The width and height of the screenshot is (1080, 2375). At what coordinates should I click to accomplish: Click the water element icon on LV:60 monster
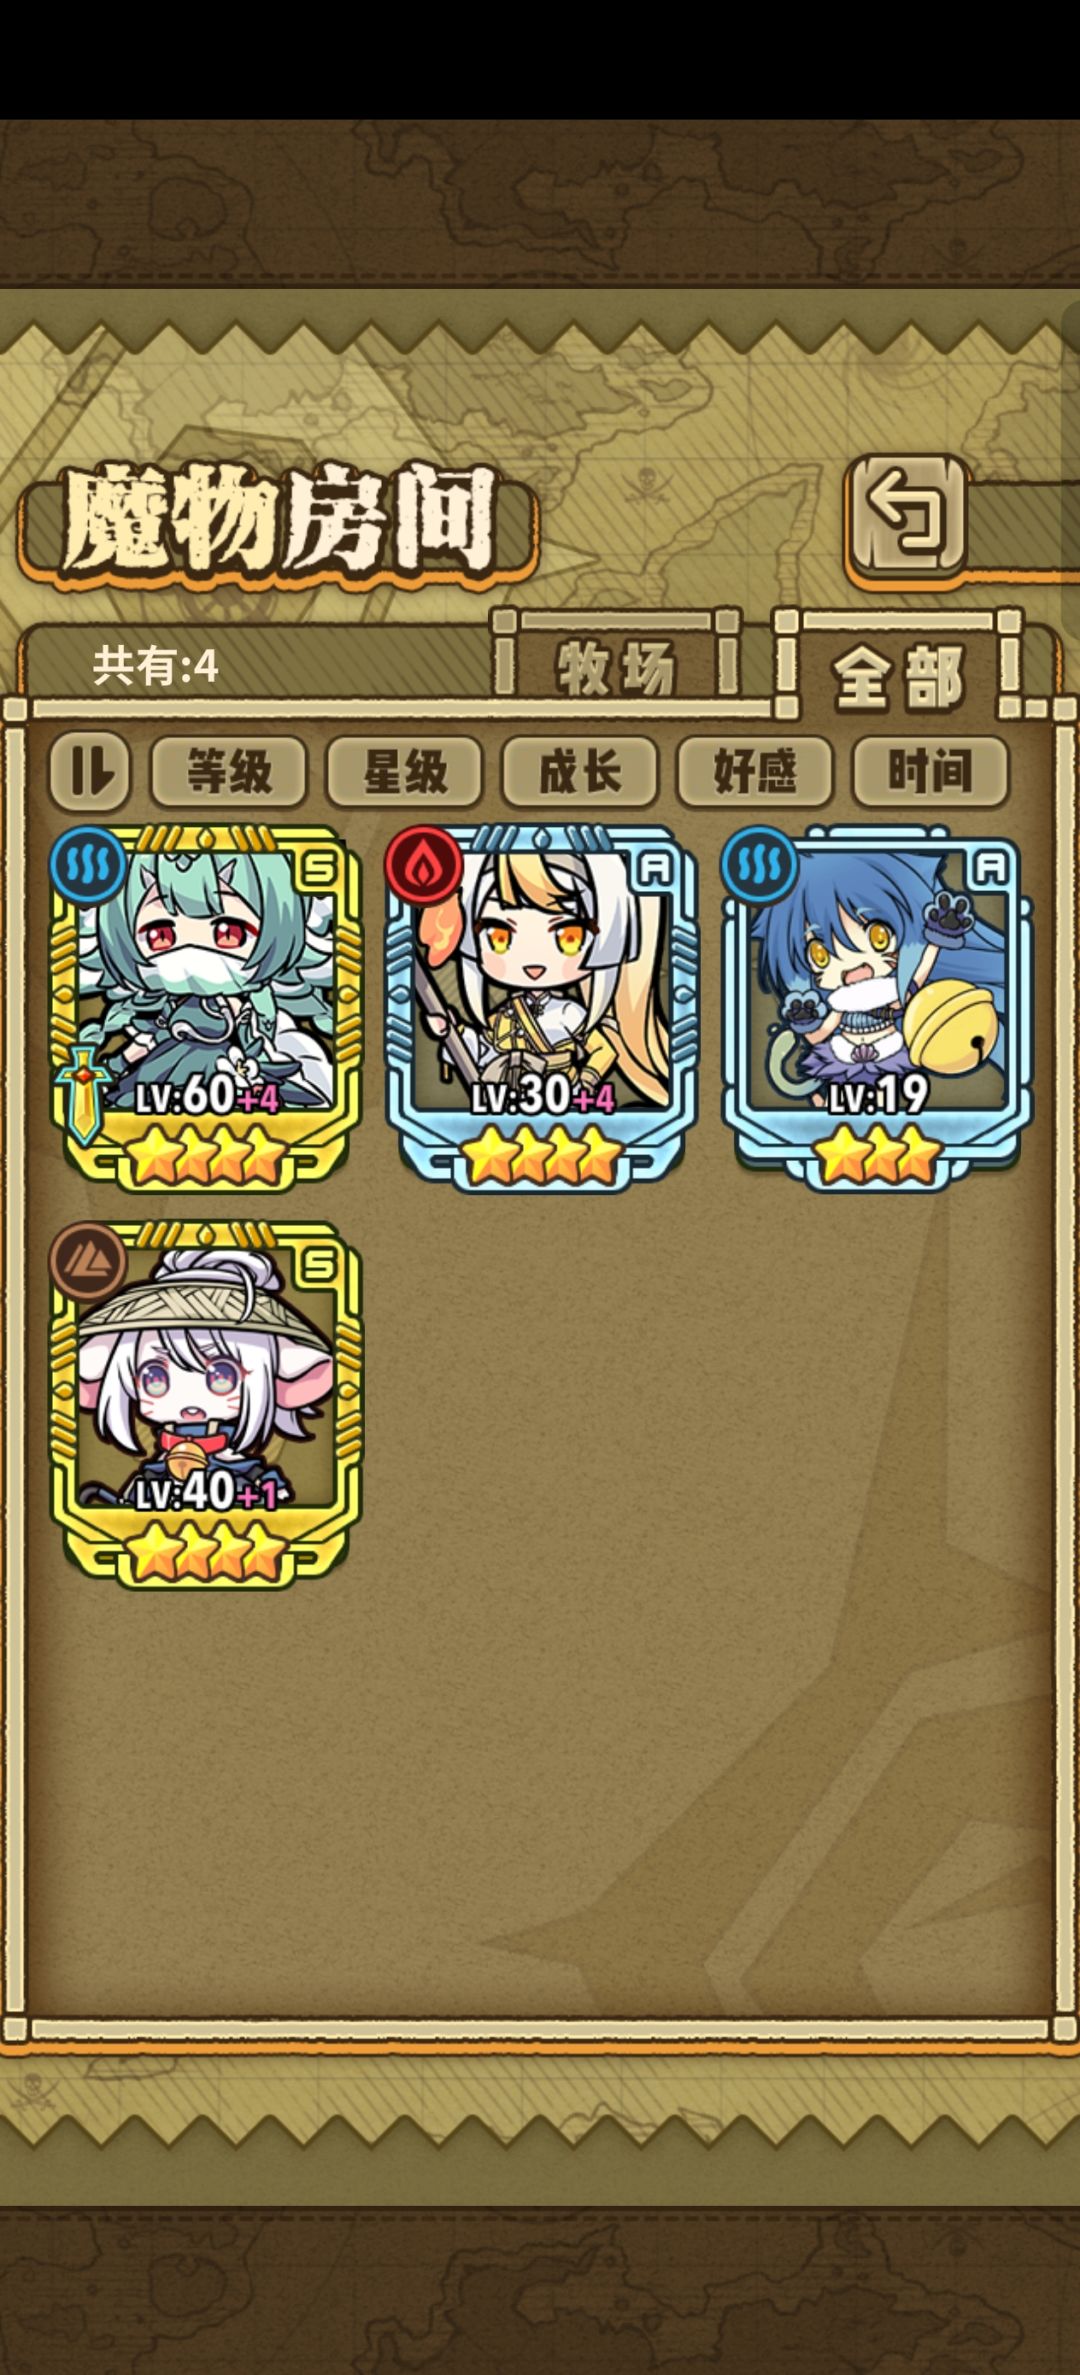coord(88,864)
